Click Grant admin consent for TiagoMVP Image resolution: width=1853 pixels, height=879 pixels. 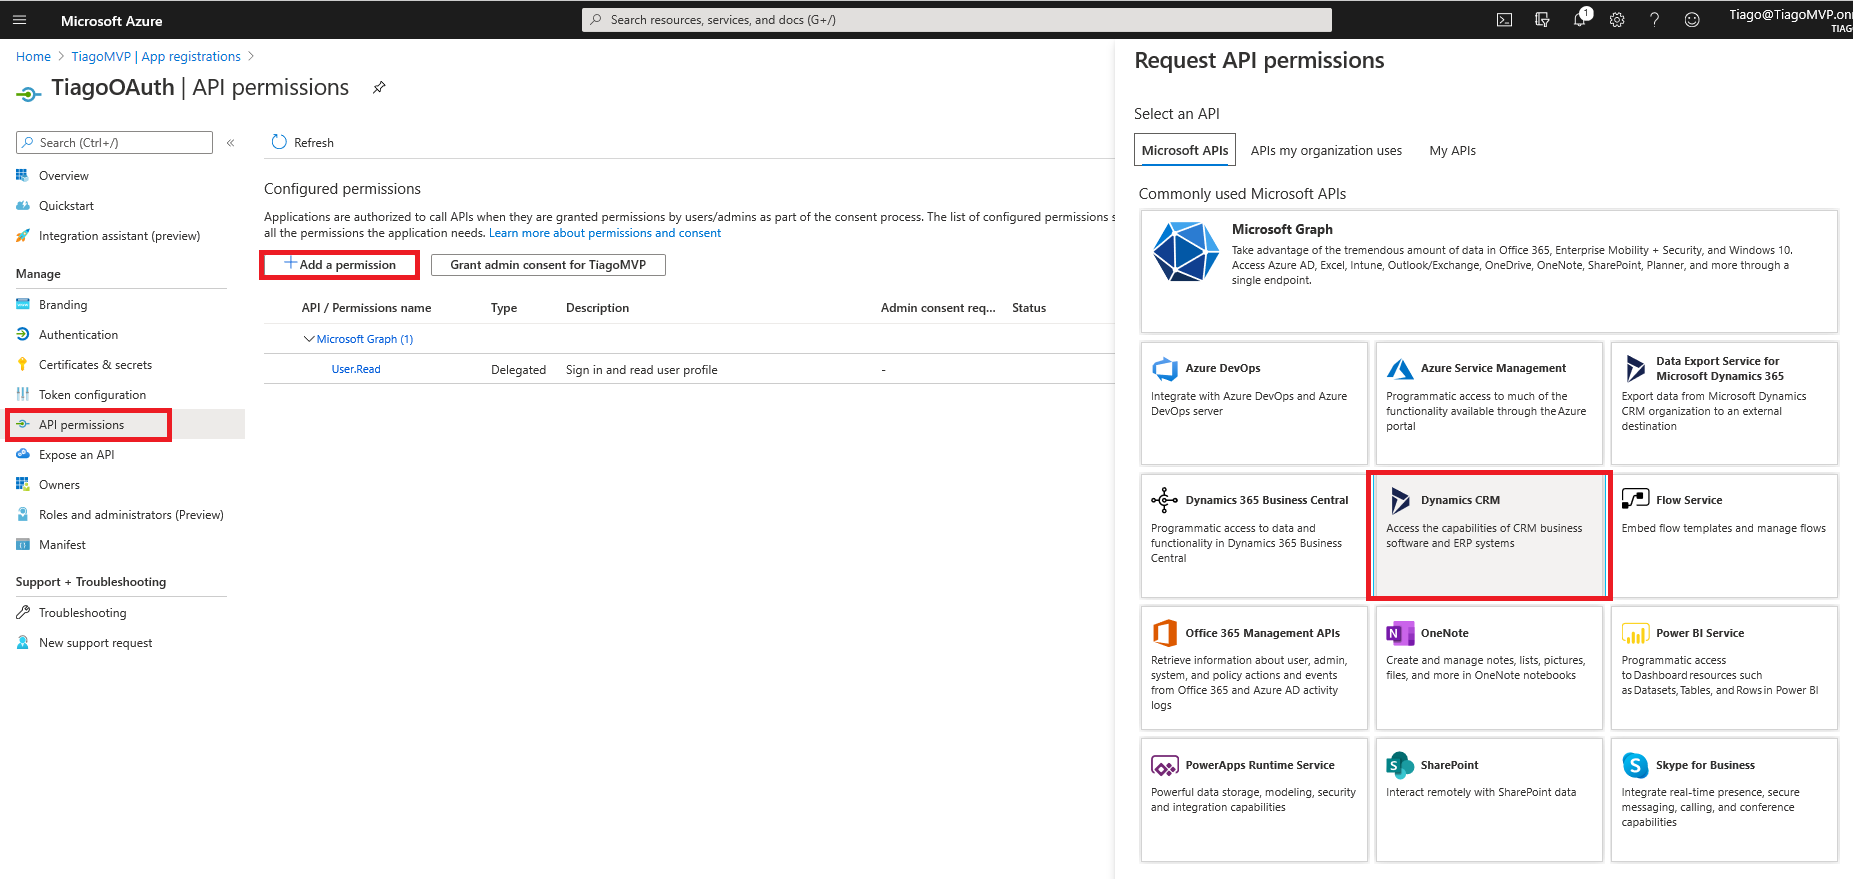[548, 265]
